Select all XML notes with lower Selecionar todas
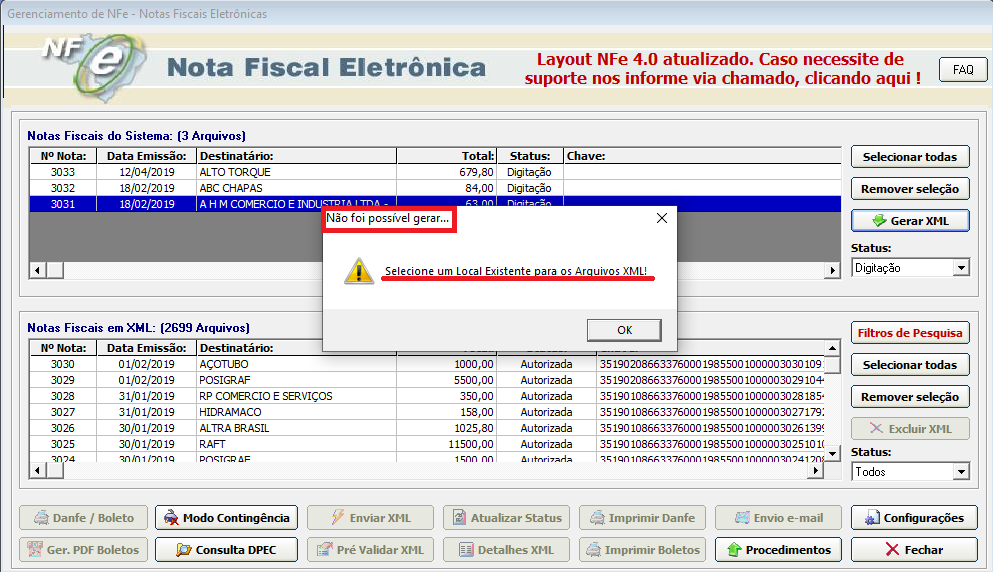 click(909, 365)
